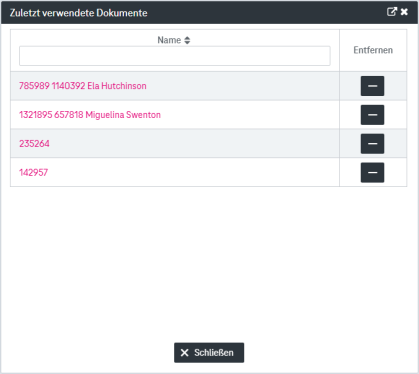Remove entry 235264 with its minus button
This screenshot has height=374, width=419.
click(x=372, y=144)
